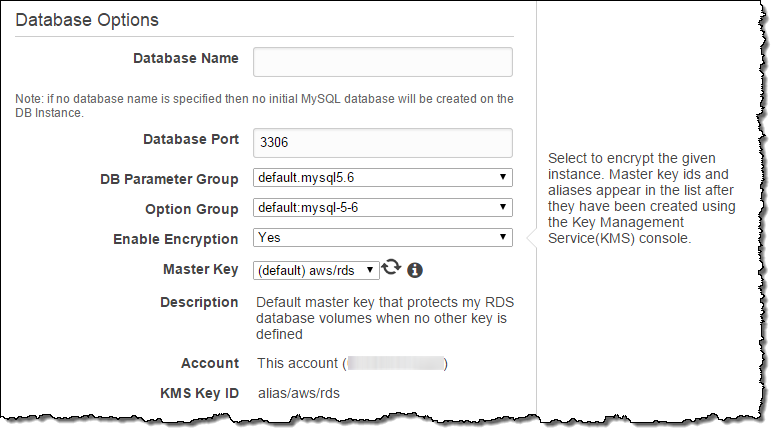
Task: Click the Database Port field showing 3306
Action: (383, 143)
